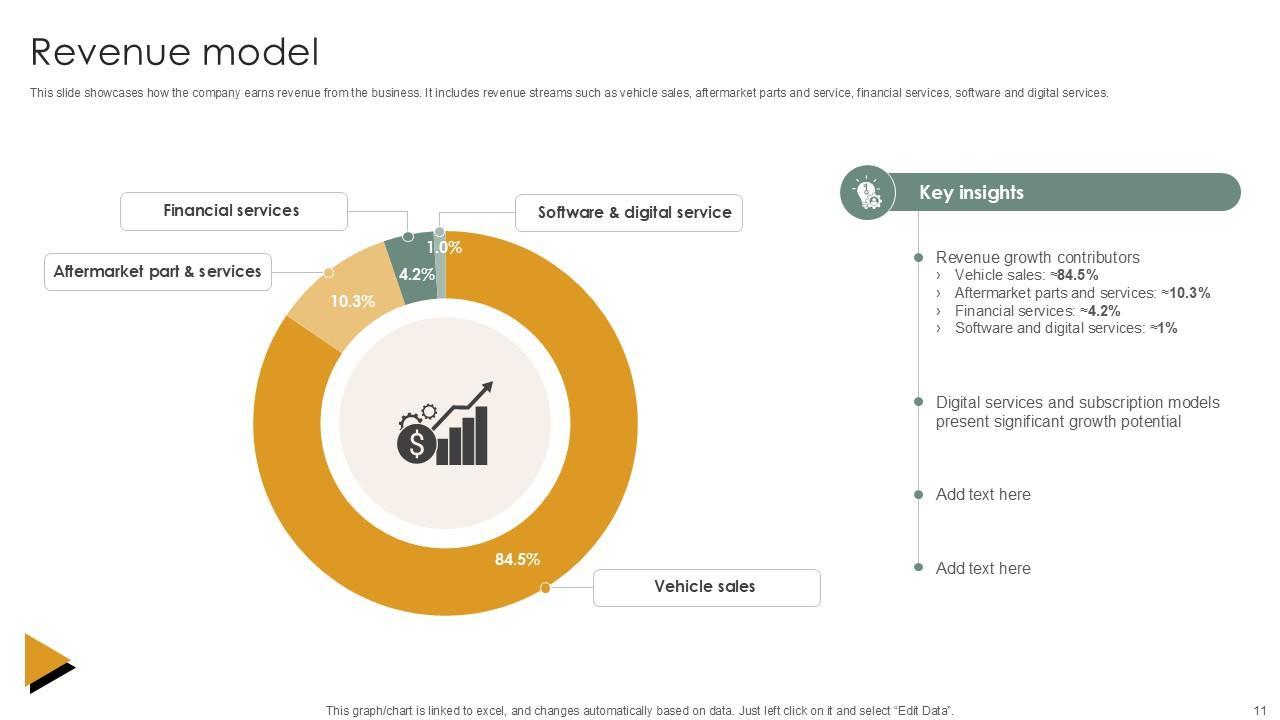
Task: Click the orange play arrow logo
Action: (x=48, y=661)
